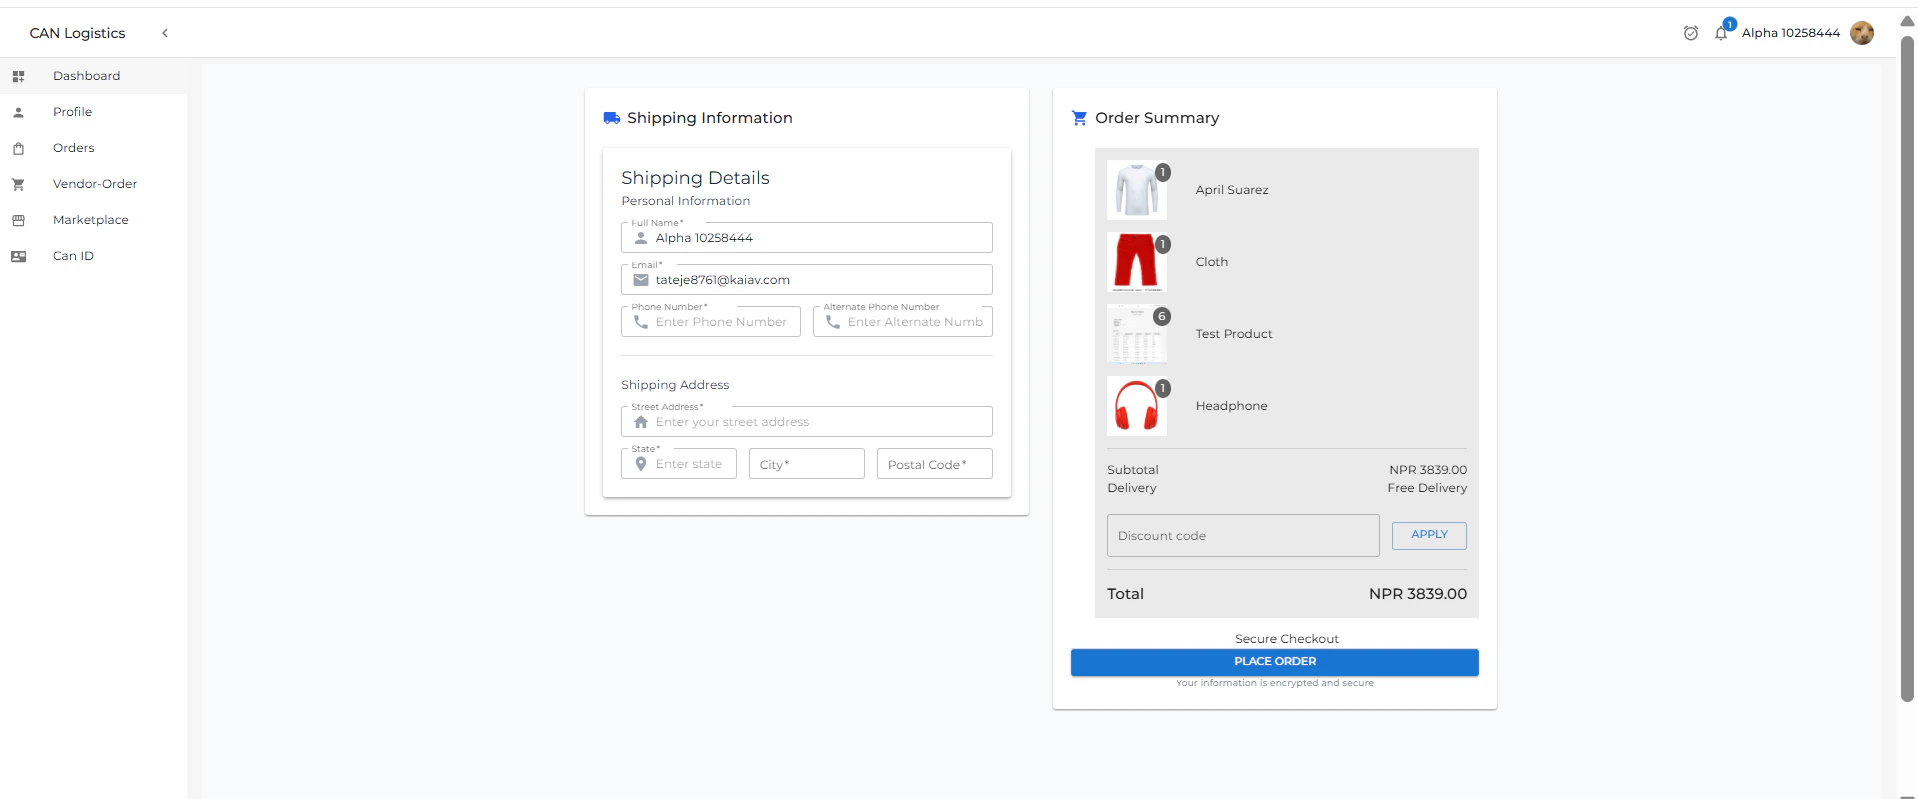Click the Shipping Details heading

[x=695, y=178]
